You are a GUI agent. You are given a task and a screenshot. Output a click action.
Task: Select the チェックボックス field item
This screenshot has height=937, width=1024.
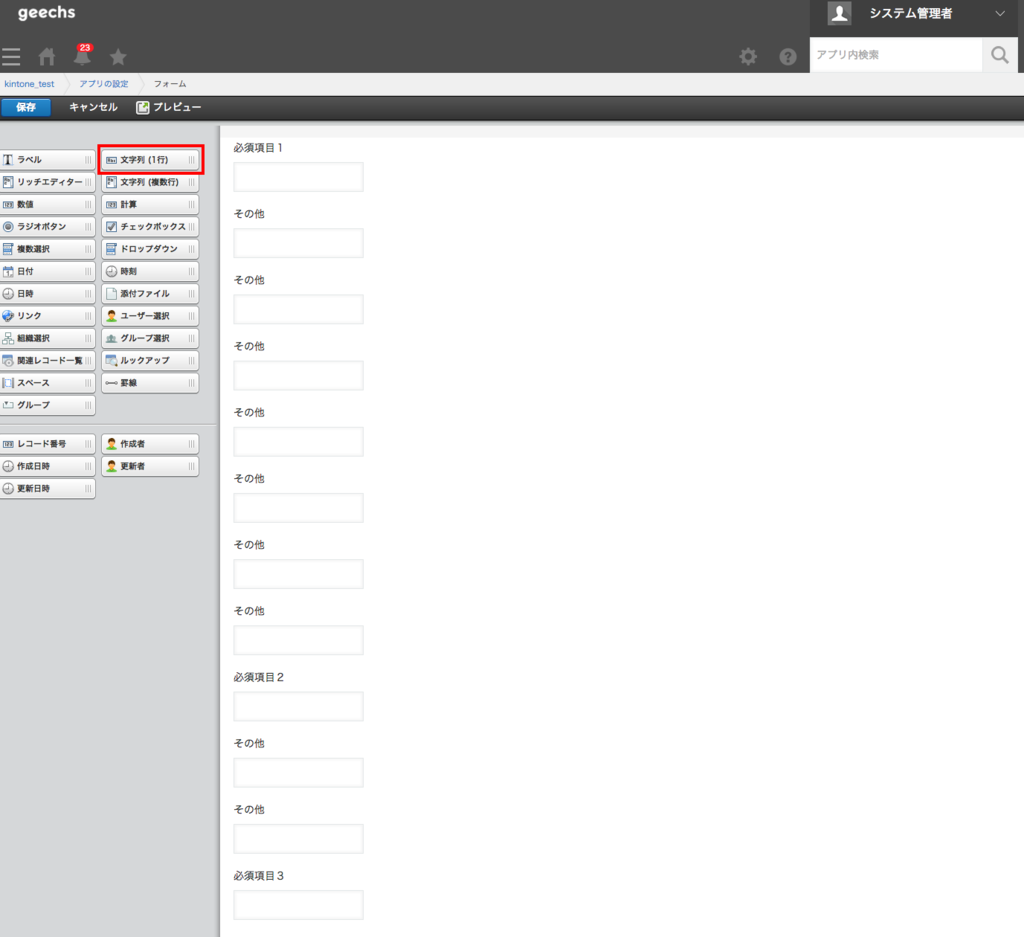[150, 227]
